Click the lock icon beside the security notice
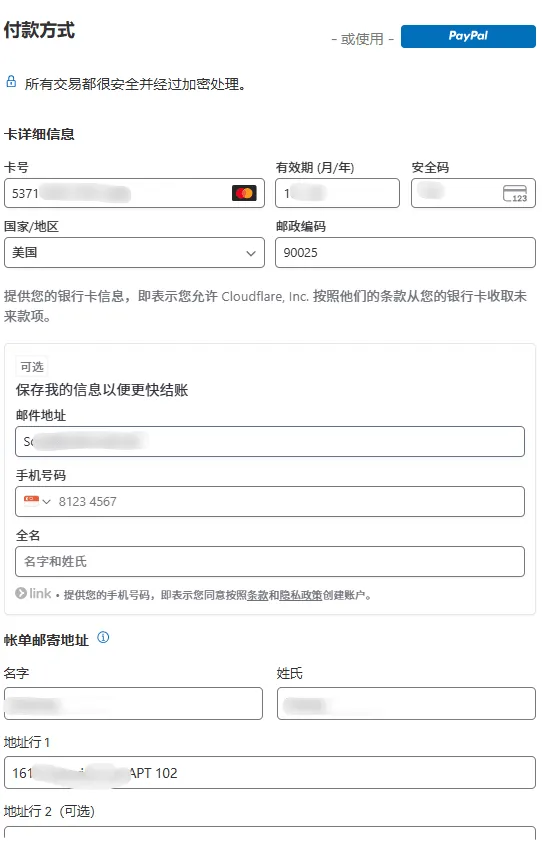This screenshot has width=542, height=845. (11, 82)
